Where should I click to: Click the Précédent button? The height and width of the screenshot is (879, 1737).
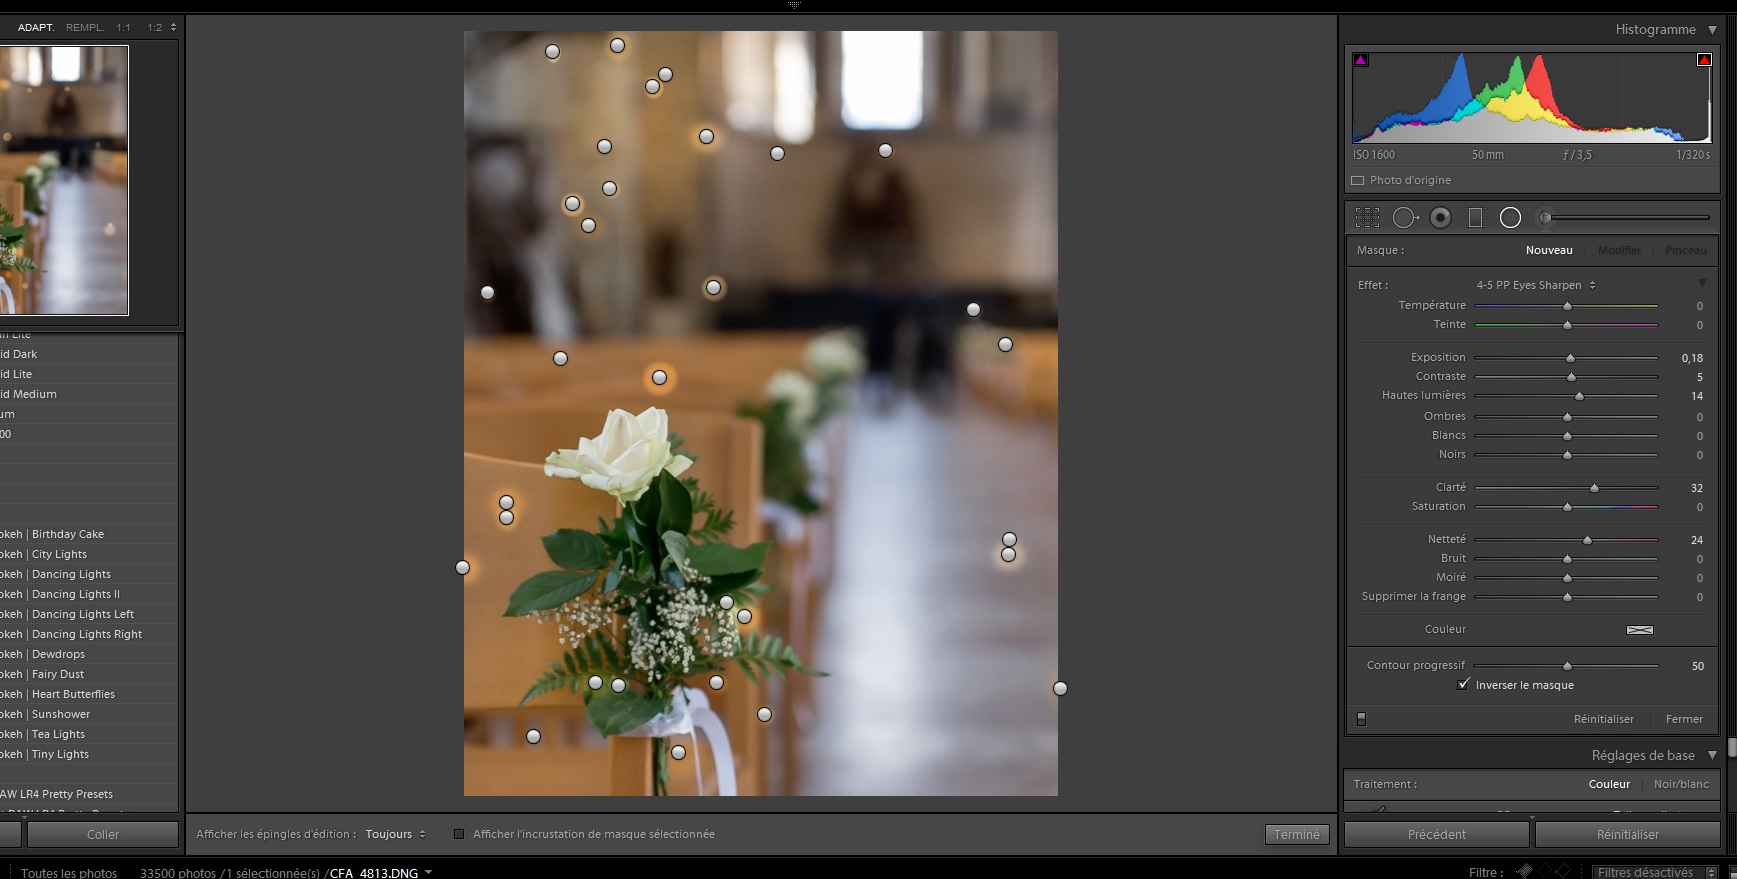pos(1436,834)
